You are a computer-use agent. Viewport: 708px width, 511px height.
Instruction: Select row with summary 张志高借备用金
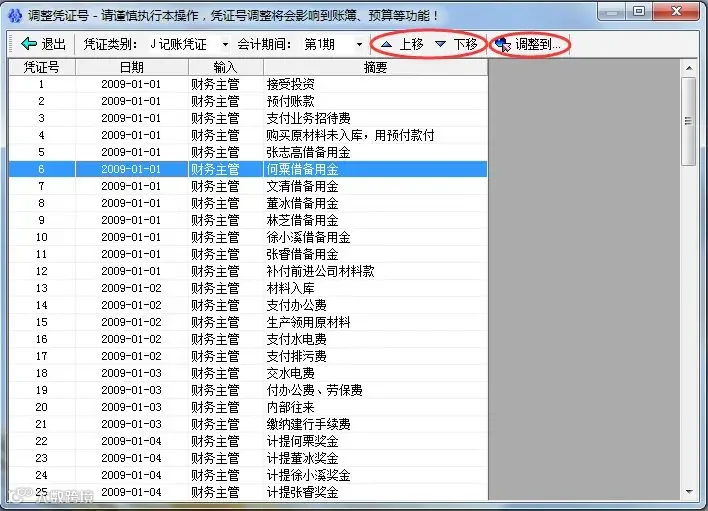[x=248, y=152]
